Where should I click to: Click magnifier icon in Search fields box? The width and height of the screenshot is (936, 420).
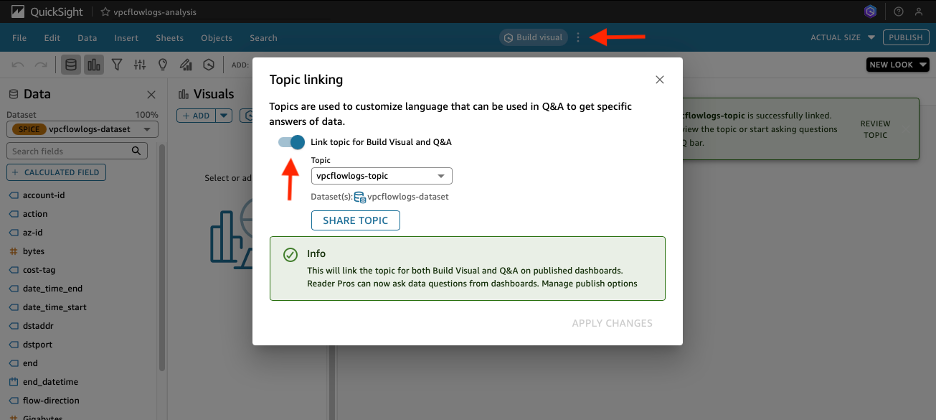coord(136,151)
